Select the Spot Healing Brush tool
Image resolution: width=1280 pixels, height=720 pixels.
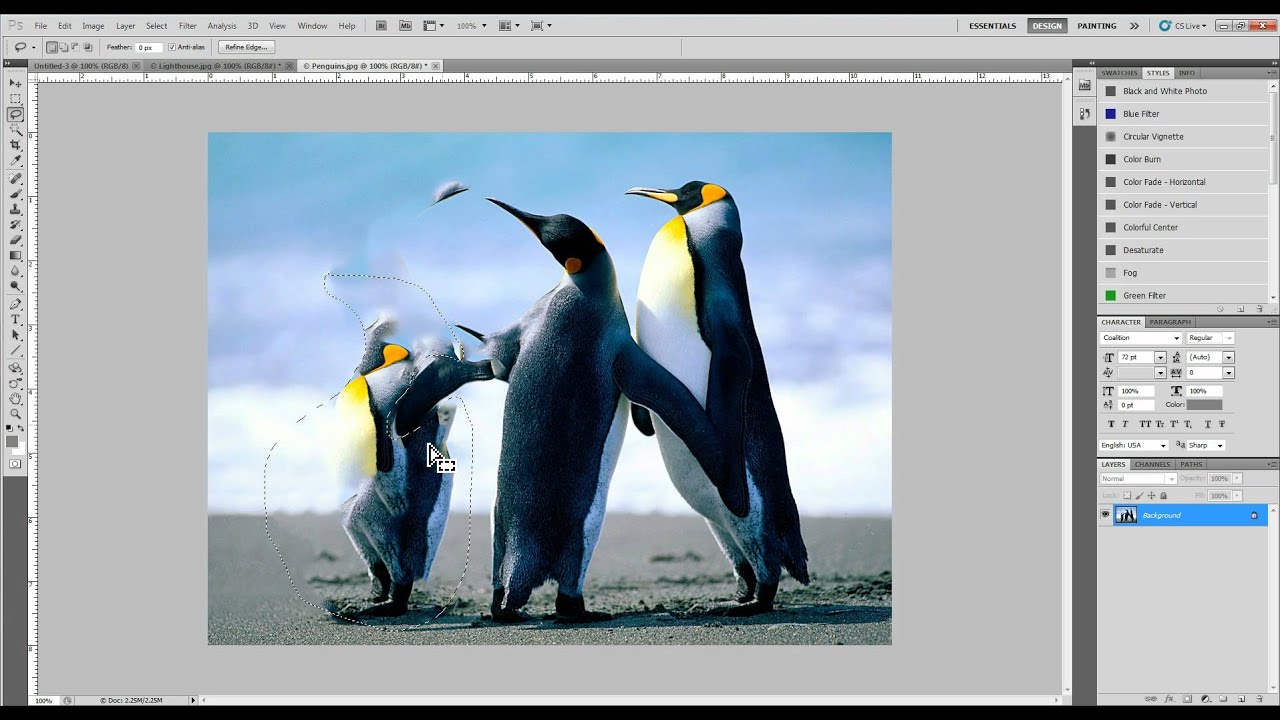coord(15,178)
